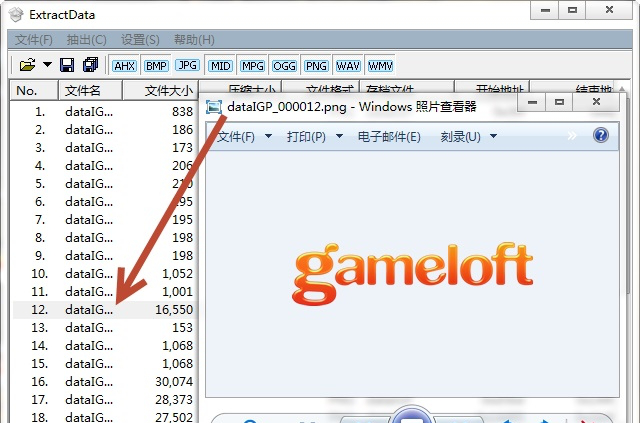Screen dimensions: 640x439
Task: Click the open folder icon in ExtractData toolbar
Action: pyautogui.click(x=27, y=65)
